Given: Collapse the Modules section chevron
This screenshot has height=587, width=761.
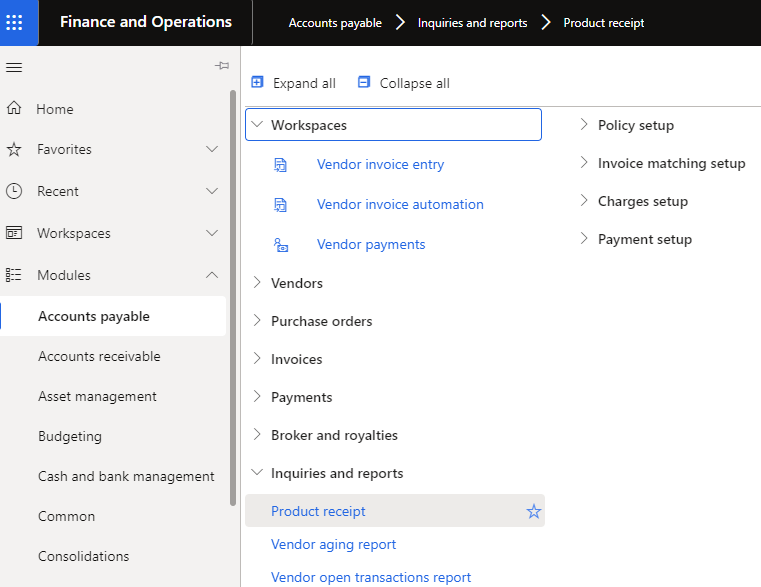Looking at the screenshot, I should [212, 275].
